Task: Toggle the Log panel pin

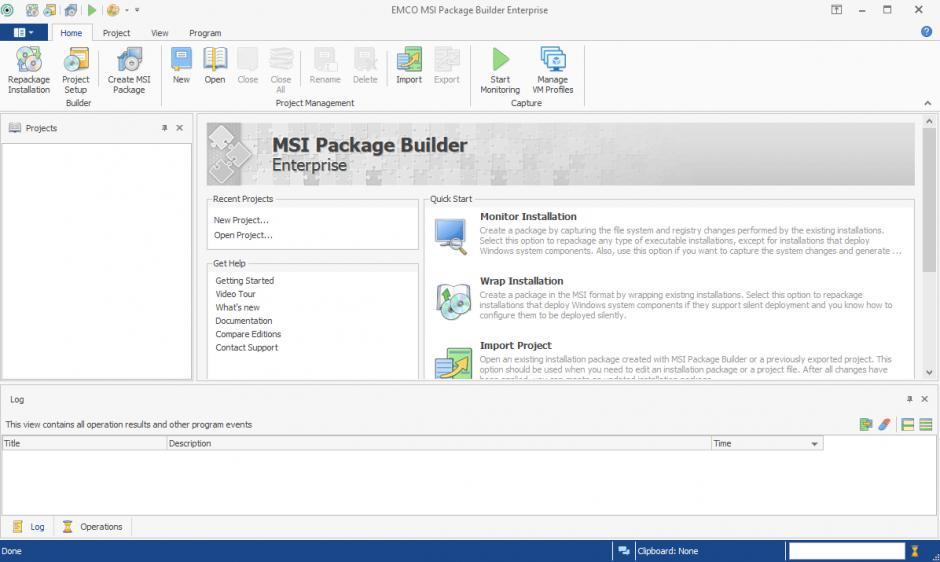Action: click(909, 399)
